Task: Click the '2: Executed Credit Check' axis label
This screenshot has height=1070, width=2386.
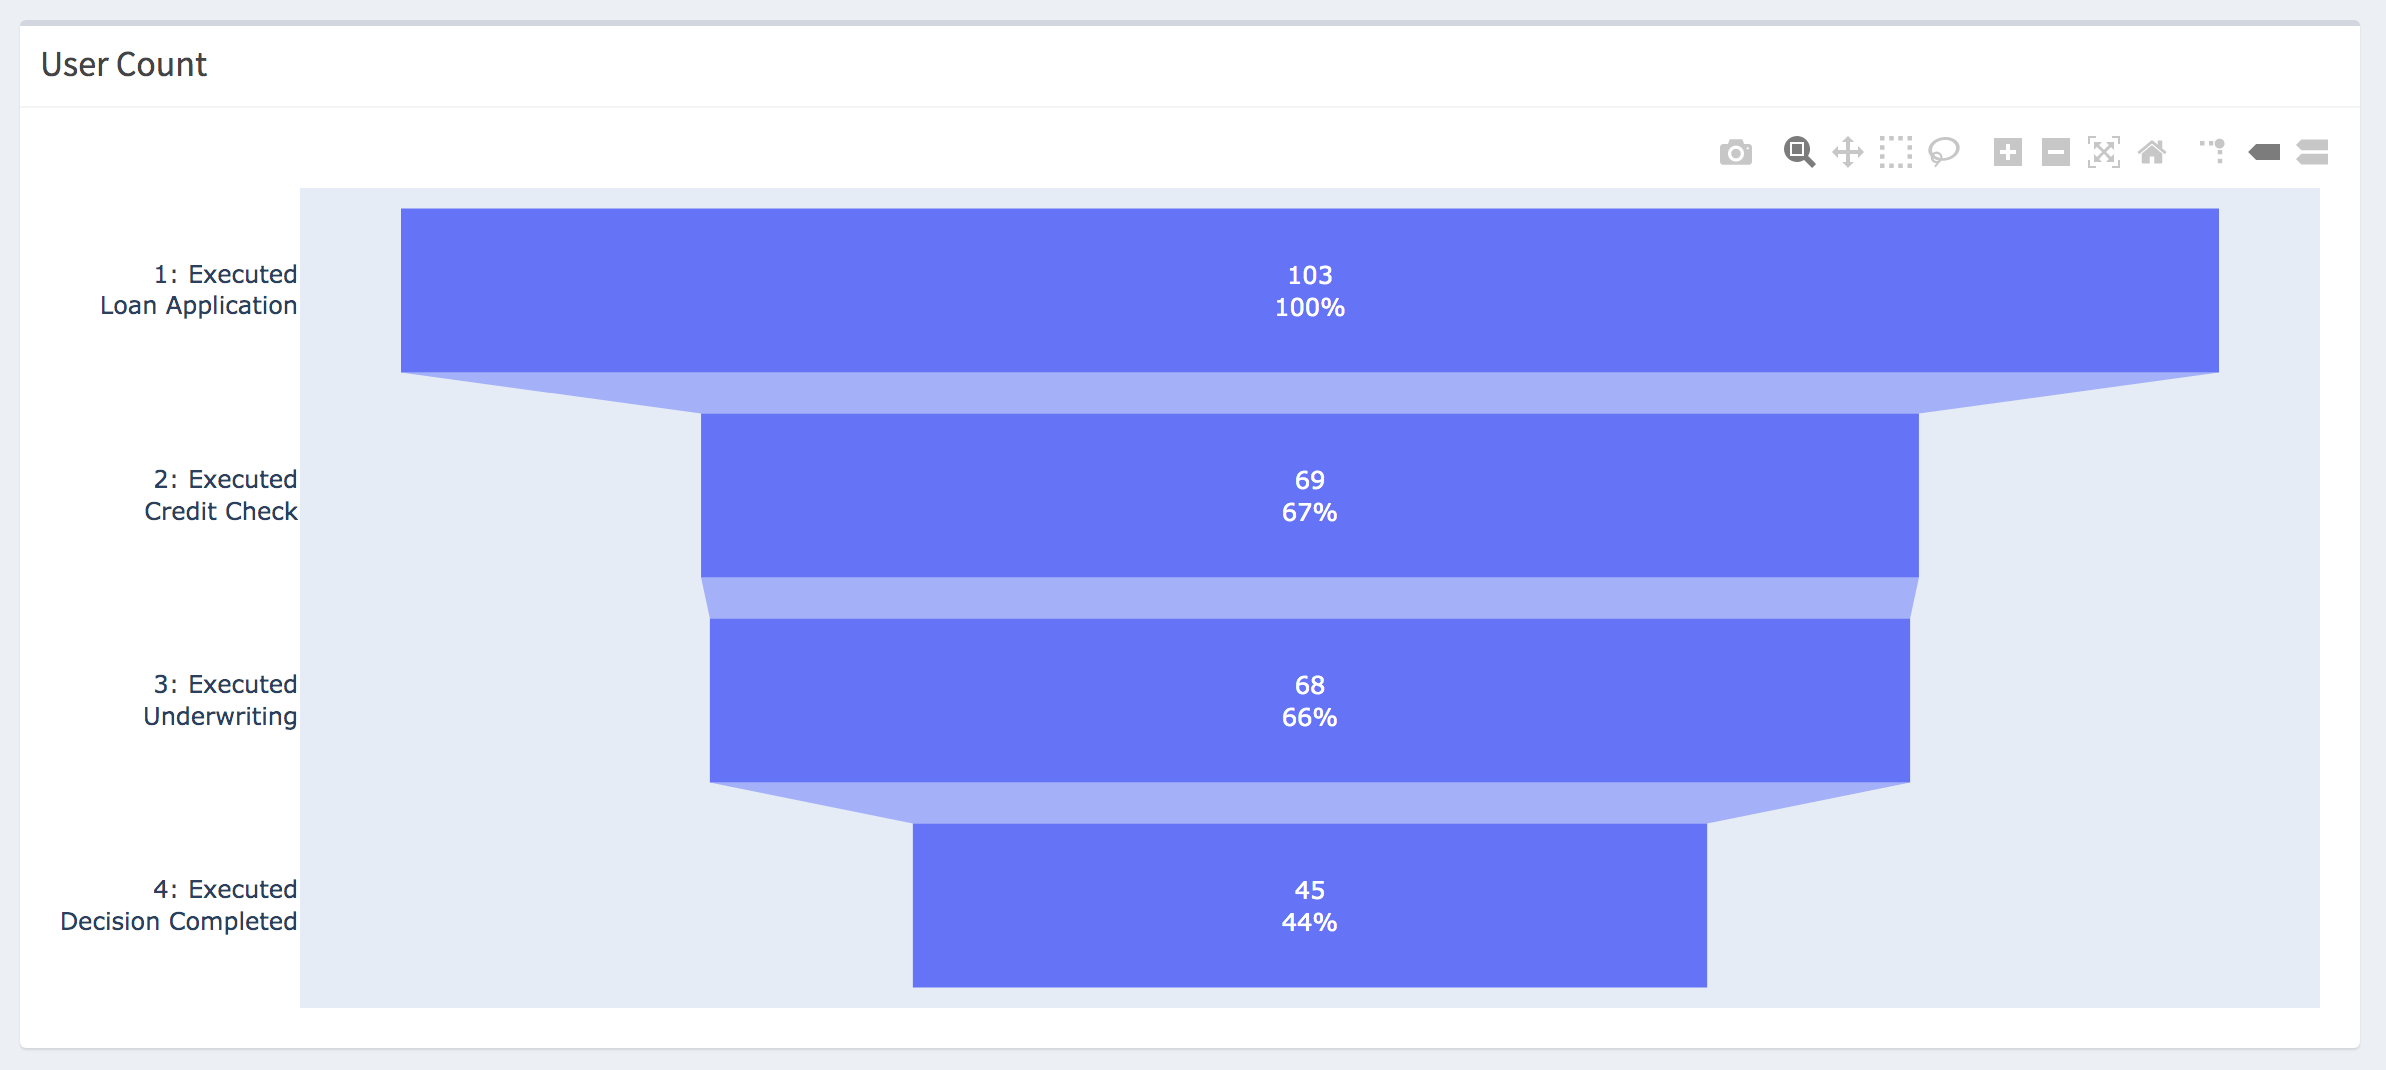Action: tap(220, 495)
